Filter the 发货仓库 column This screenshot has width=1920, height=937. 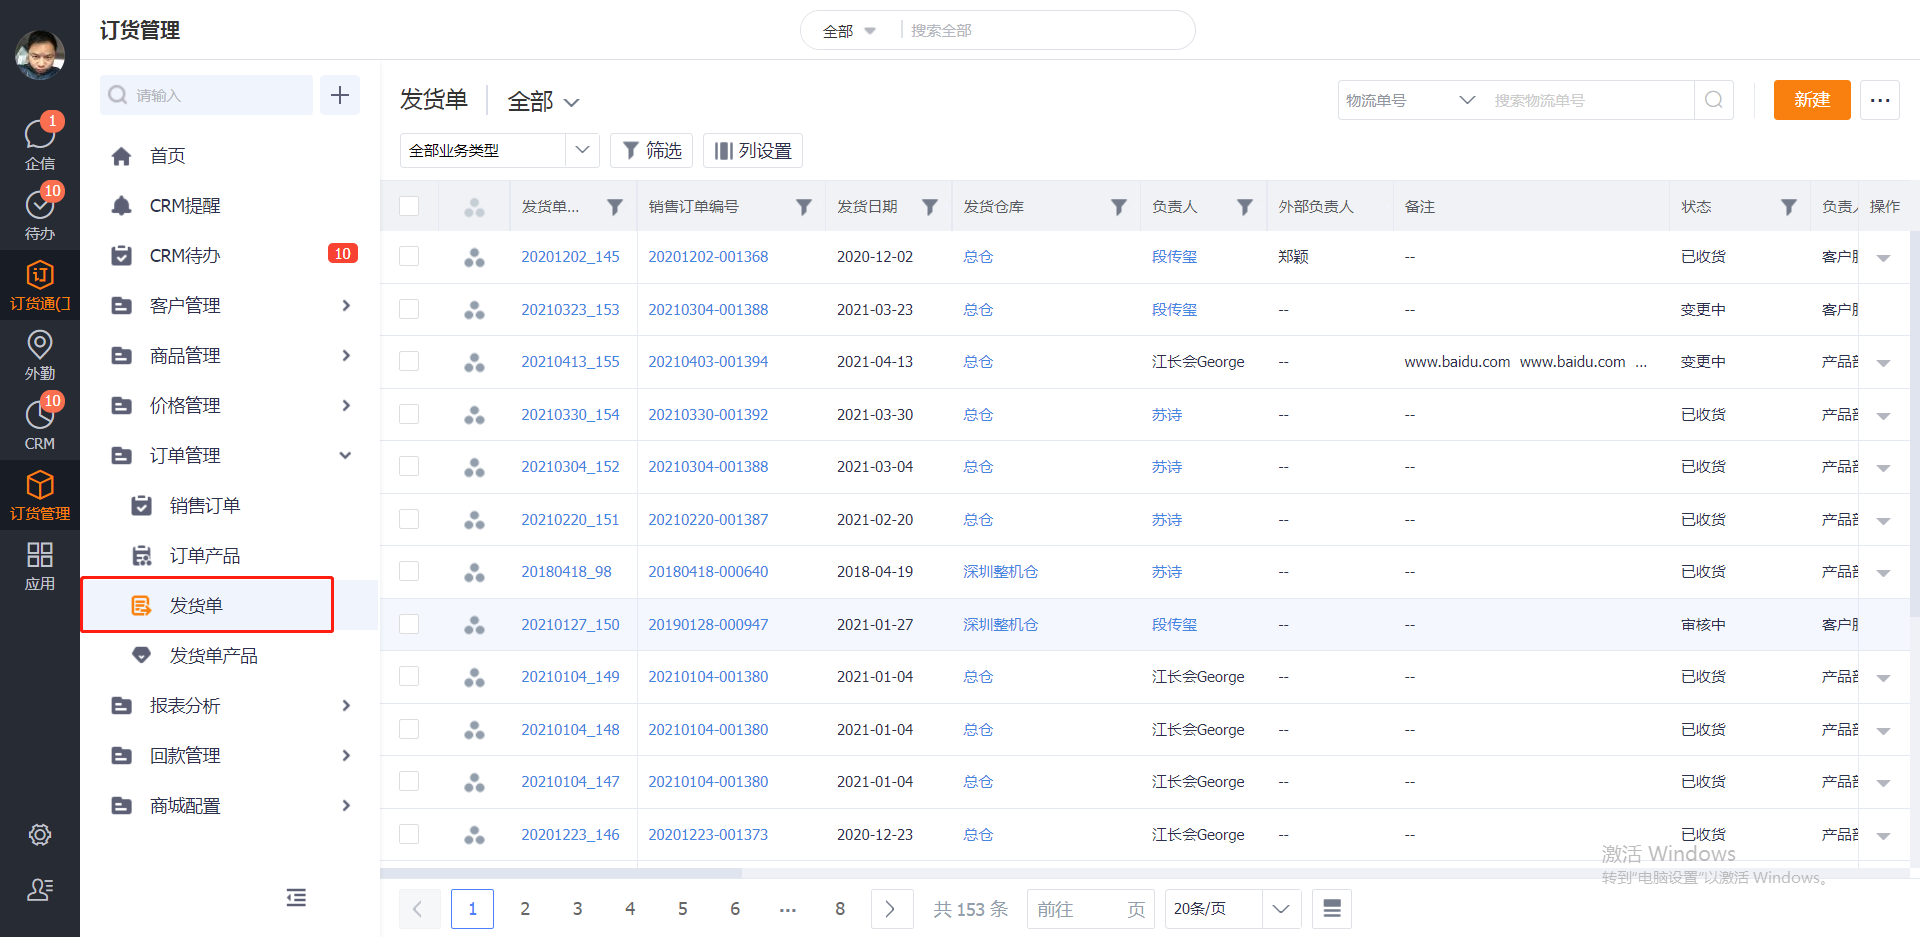(x=1119, y=207)
